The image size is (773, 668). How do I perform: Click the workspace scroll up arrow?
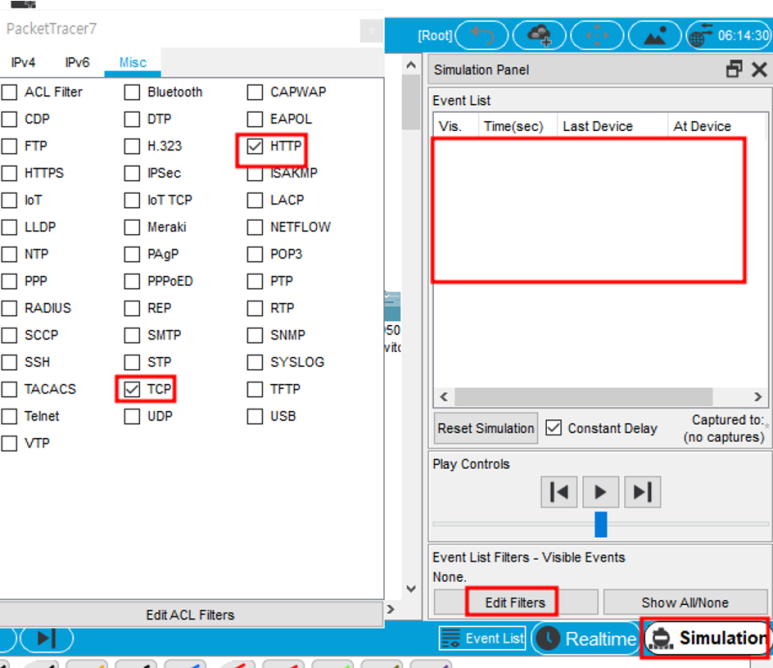click(411, 65)
